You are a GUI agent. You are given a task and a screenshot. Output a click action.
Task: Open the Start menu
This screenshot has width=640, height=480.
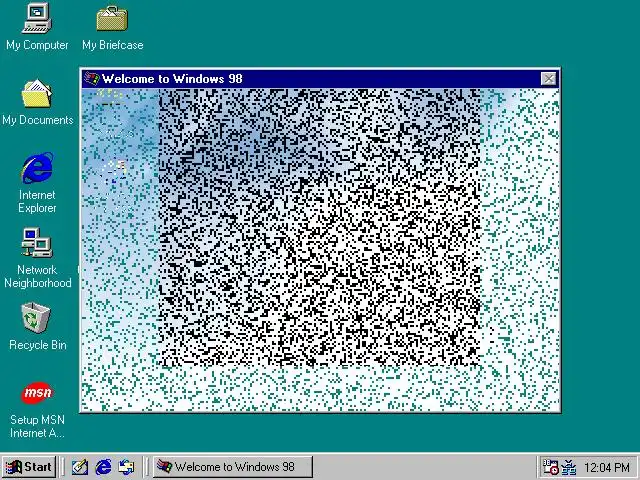(x=29, y=467)
